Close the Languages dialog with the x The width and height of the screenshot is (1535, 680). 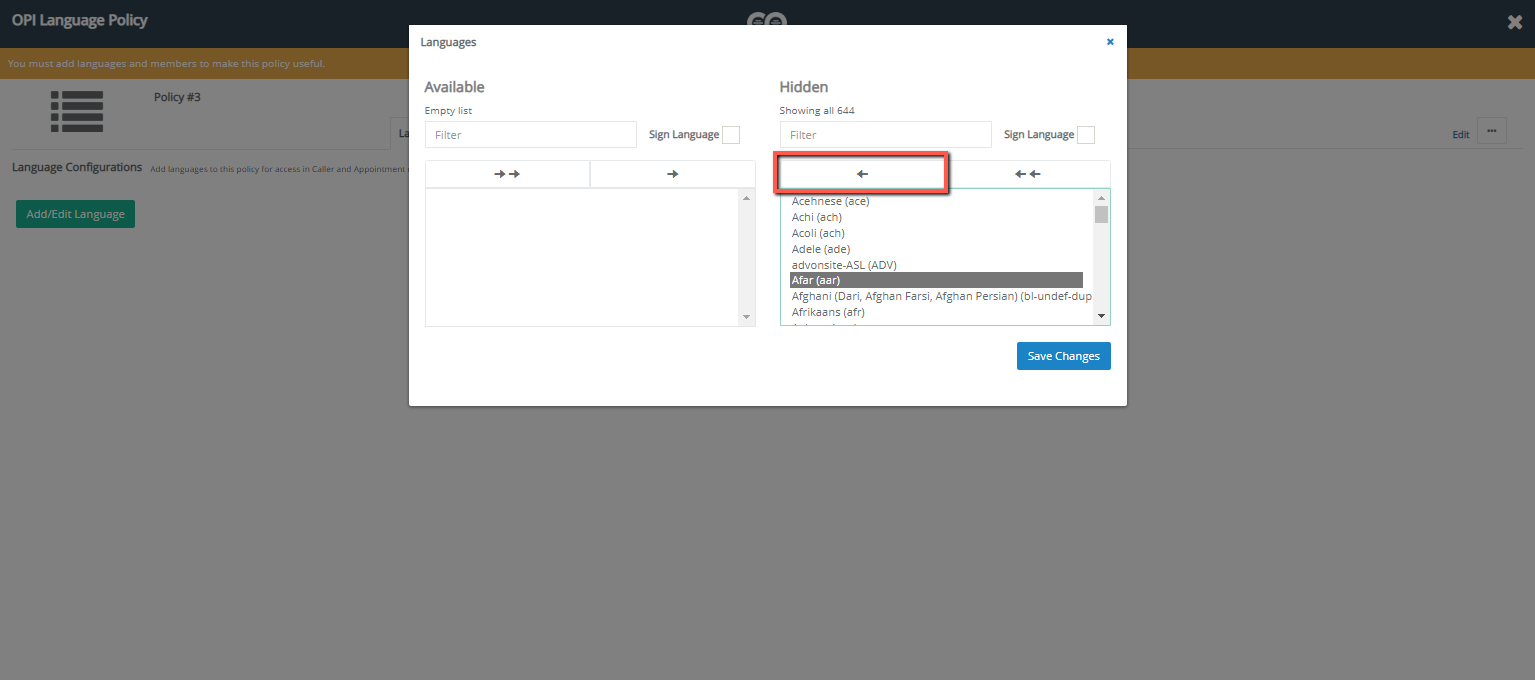tap(1110, 42)
